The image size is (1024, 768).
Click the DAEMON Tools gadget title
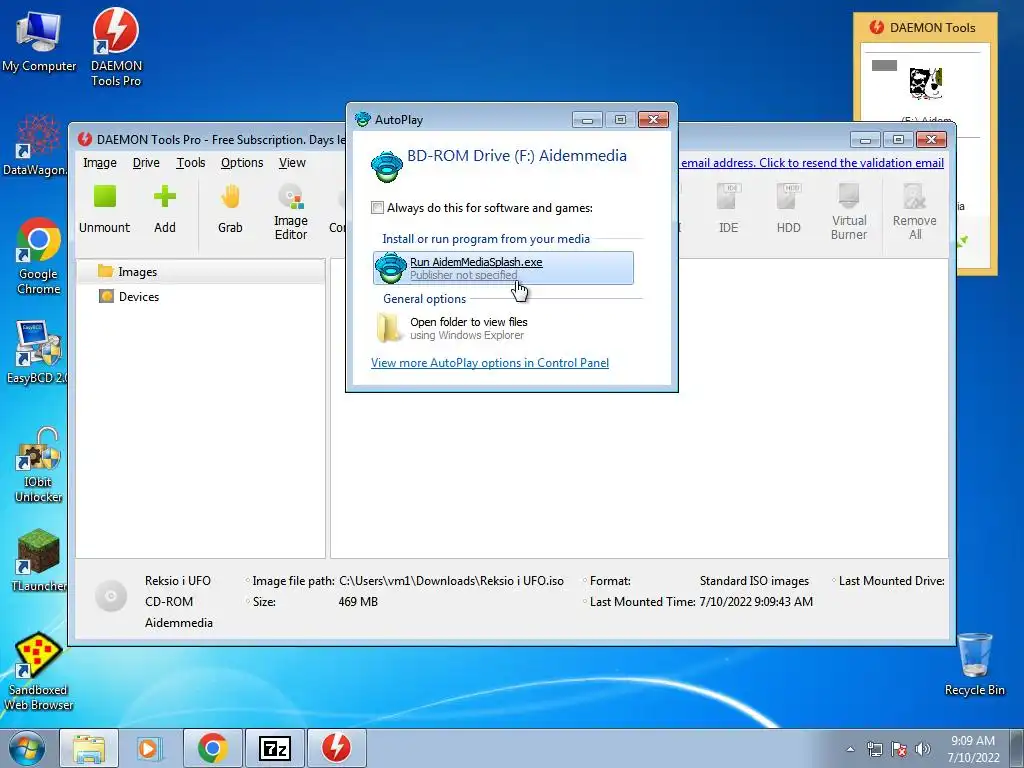pos(933,27)
